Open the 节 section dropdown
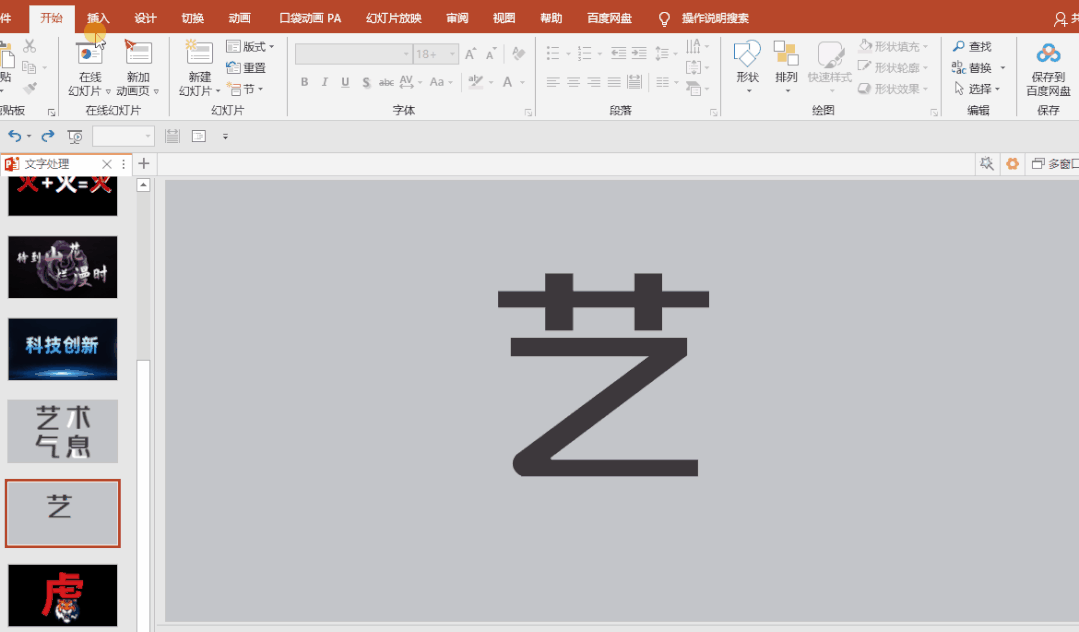The image size is (1079, 632). pos(245,89)
